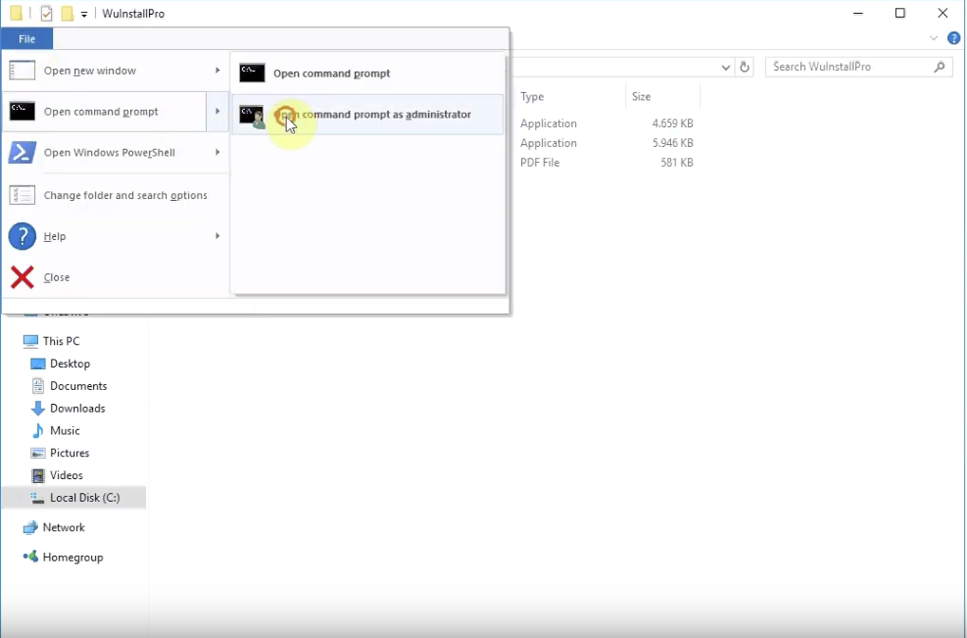Screen dimensions: 967x638
Task: Click the File tab
Action: (27, 39)
